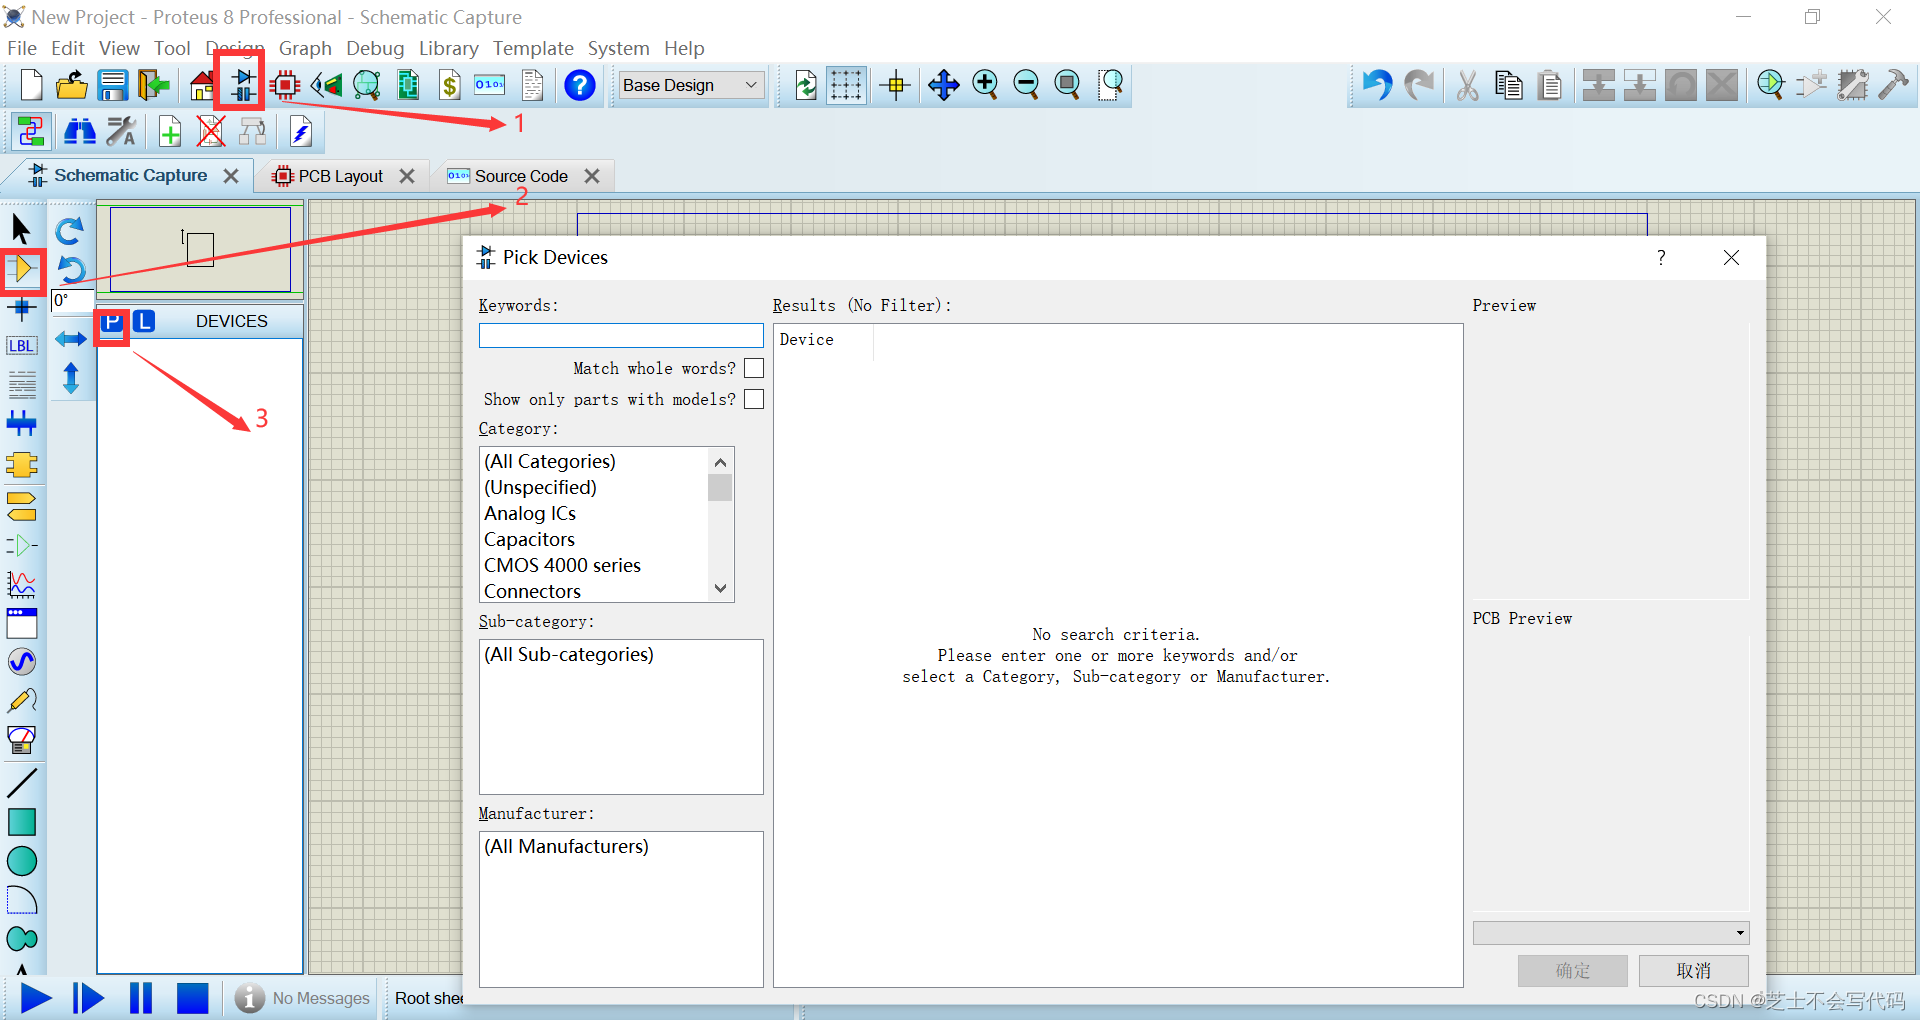Select CMOS 4000 series category
Screen dimensions: 1920x1020
point(562,565)
